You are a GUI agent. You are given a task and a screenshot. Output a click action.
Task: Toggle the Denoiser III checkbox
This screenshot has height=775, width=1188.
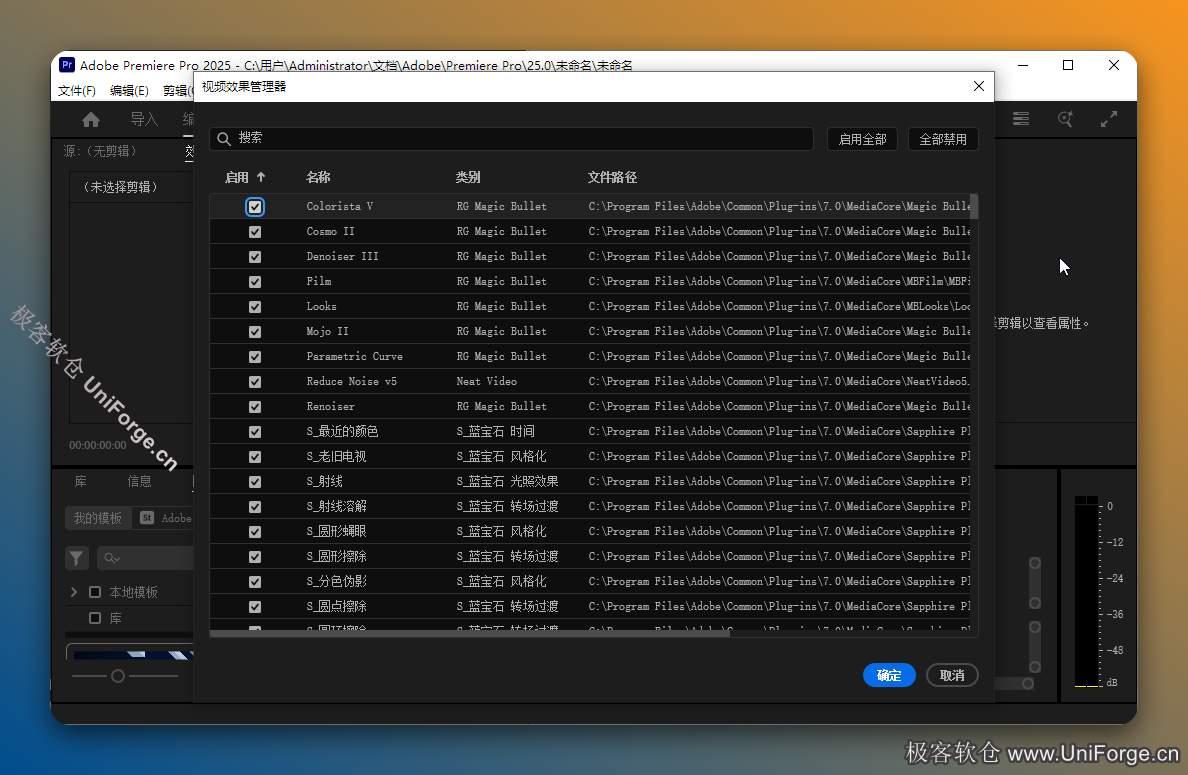coord(255,257)
